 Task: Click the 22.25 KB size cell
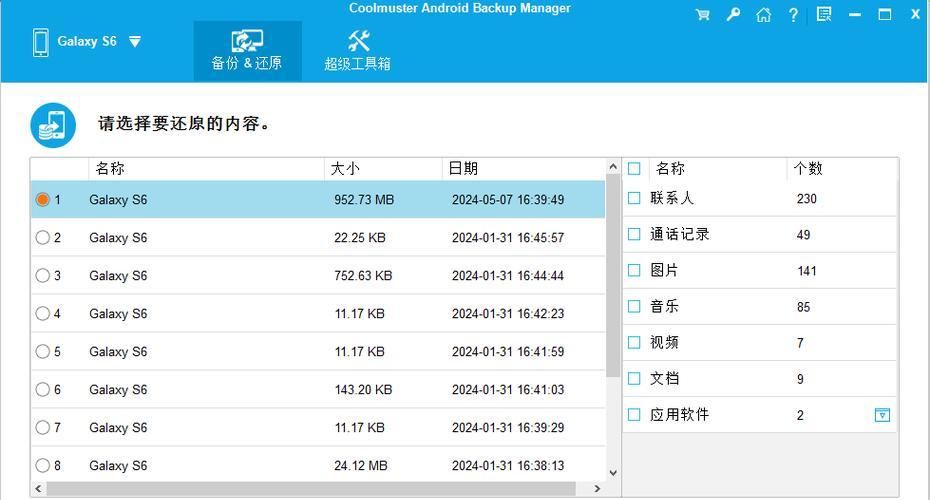pos(359,238)
